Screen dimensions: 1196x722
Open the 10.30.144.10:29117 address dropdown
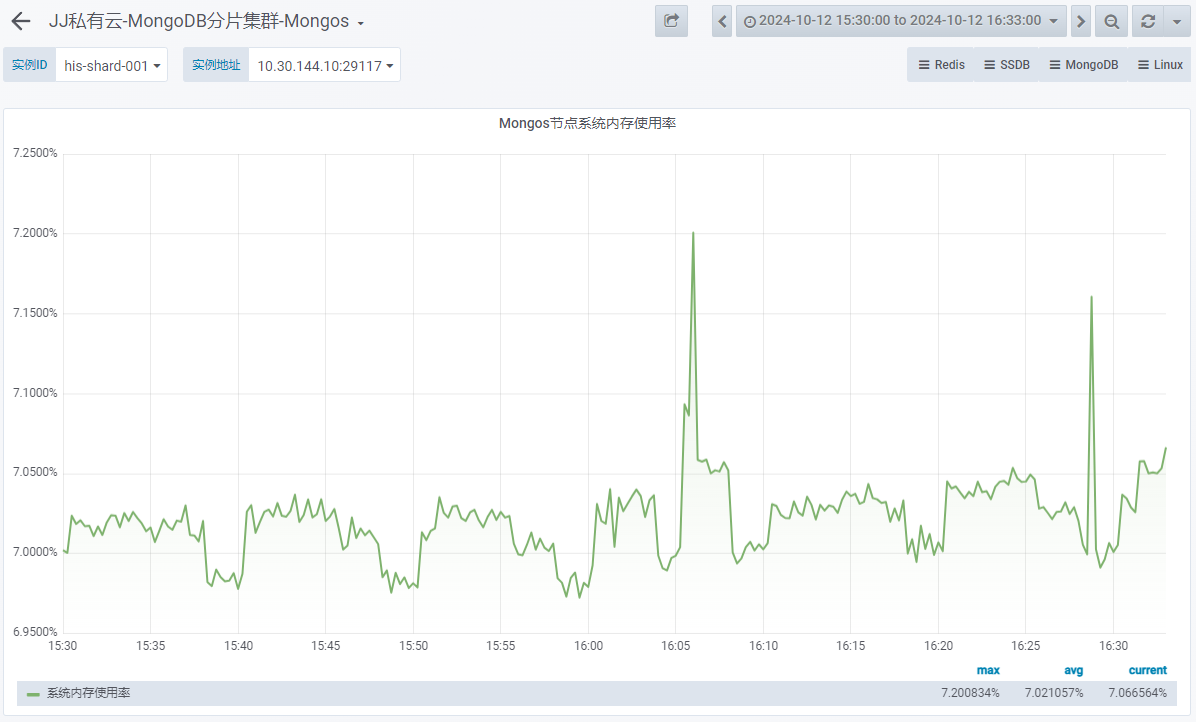[324, 66]
